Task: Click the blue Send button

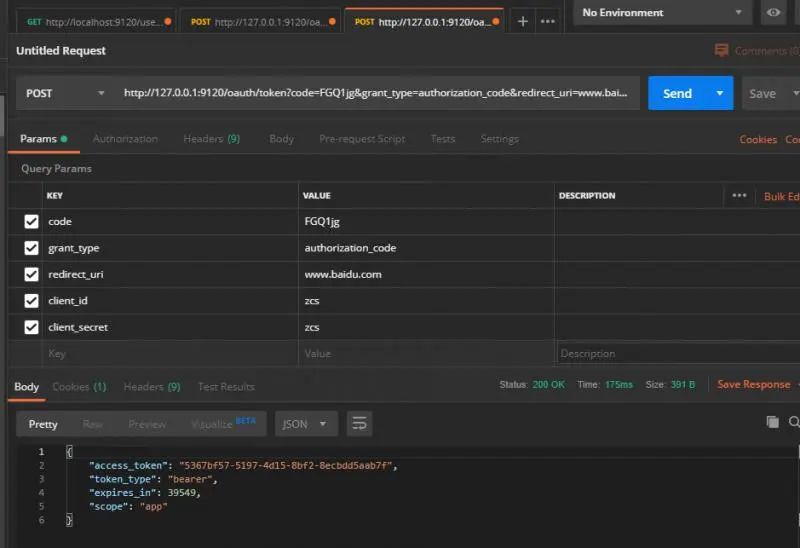Action: 677,93
